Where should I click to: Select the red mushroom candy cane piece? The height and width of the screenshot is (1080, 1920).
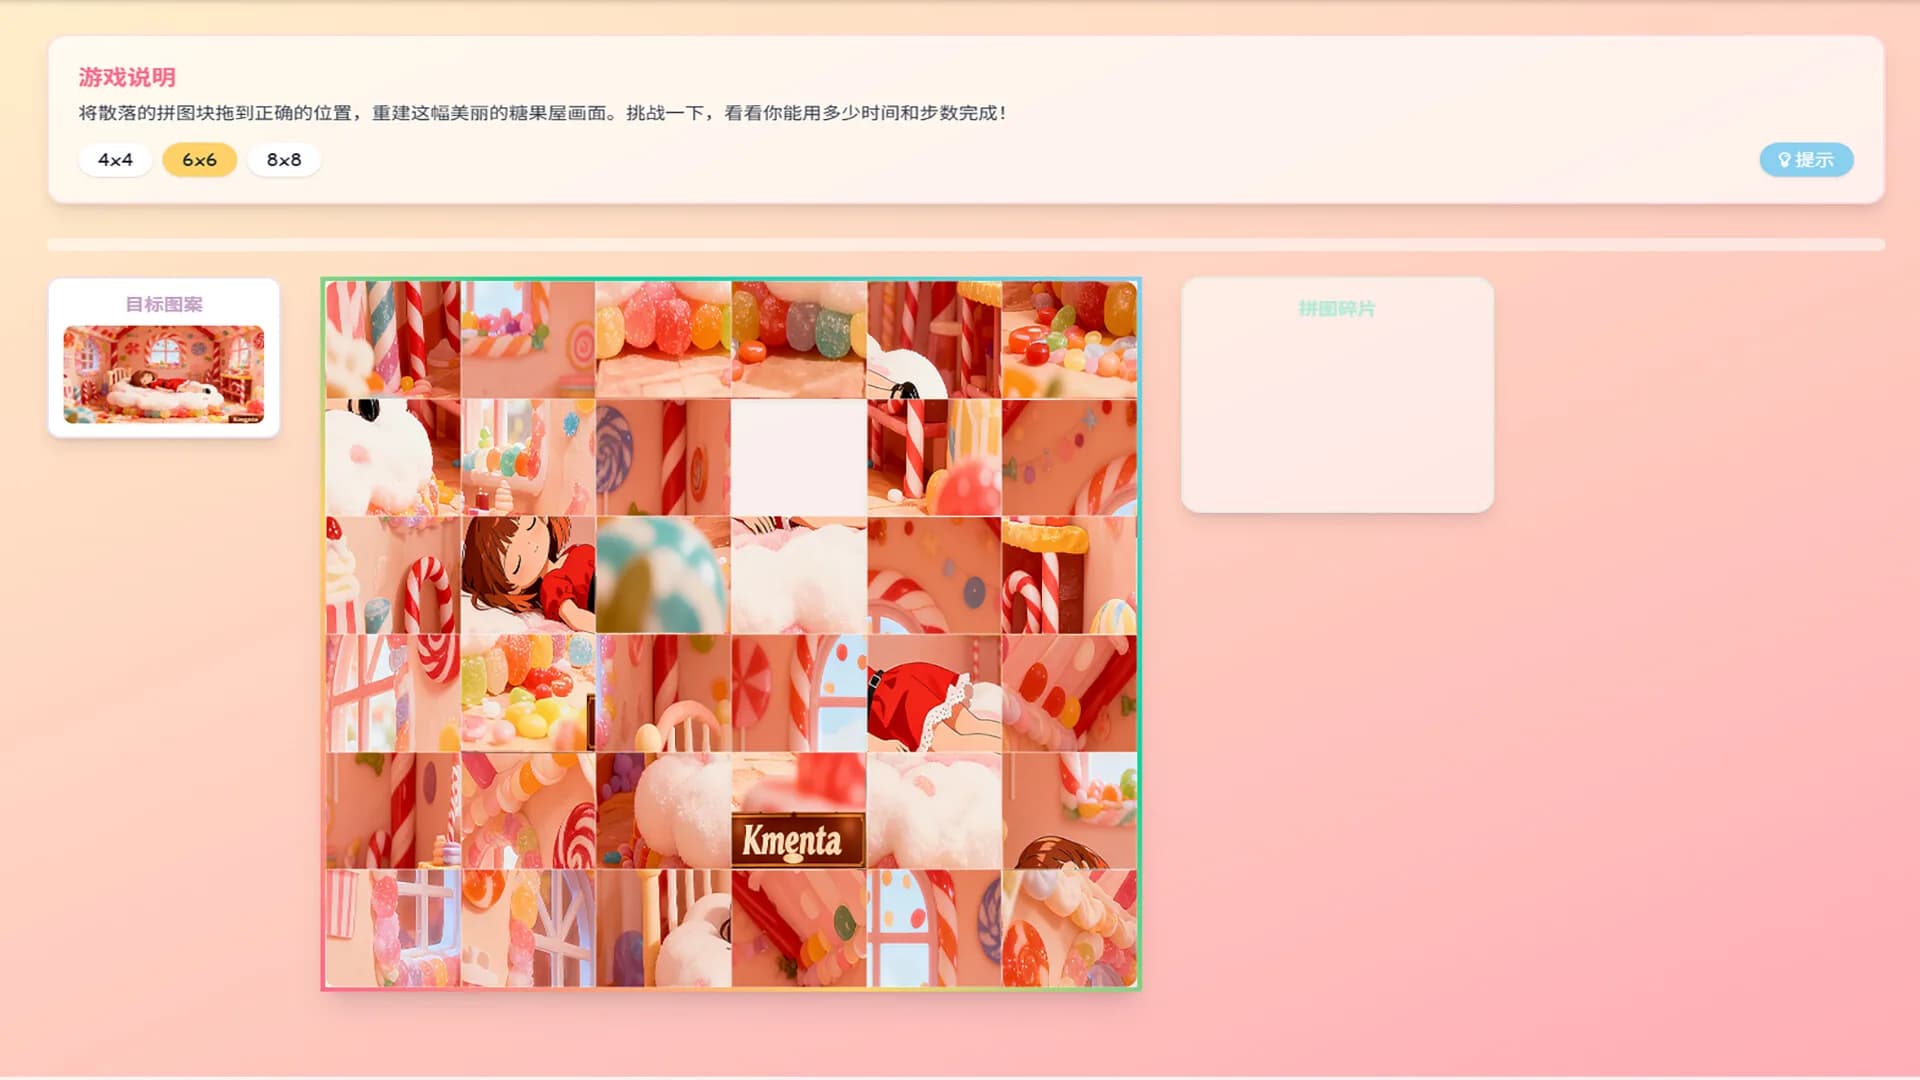pos(934,458)
